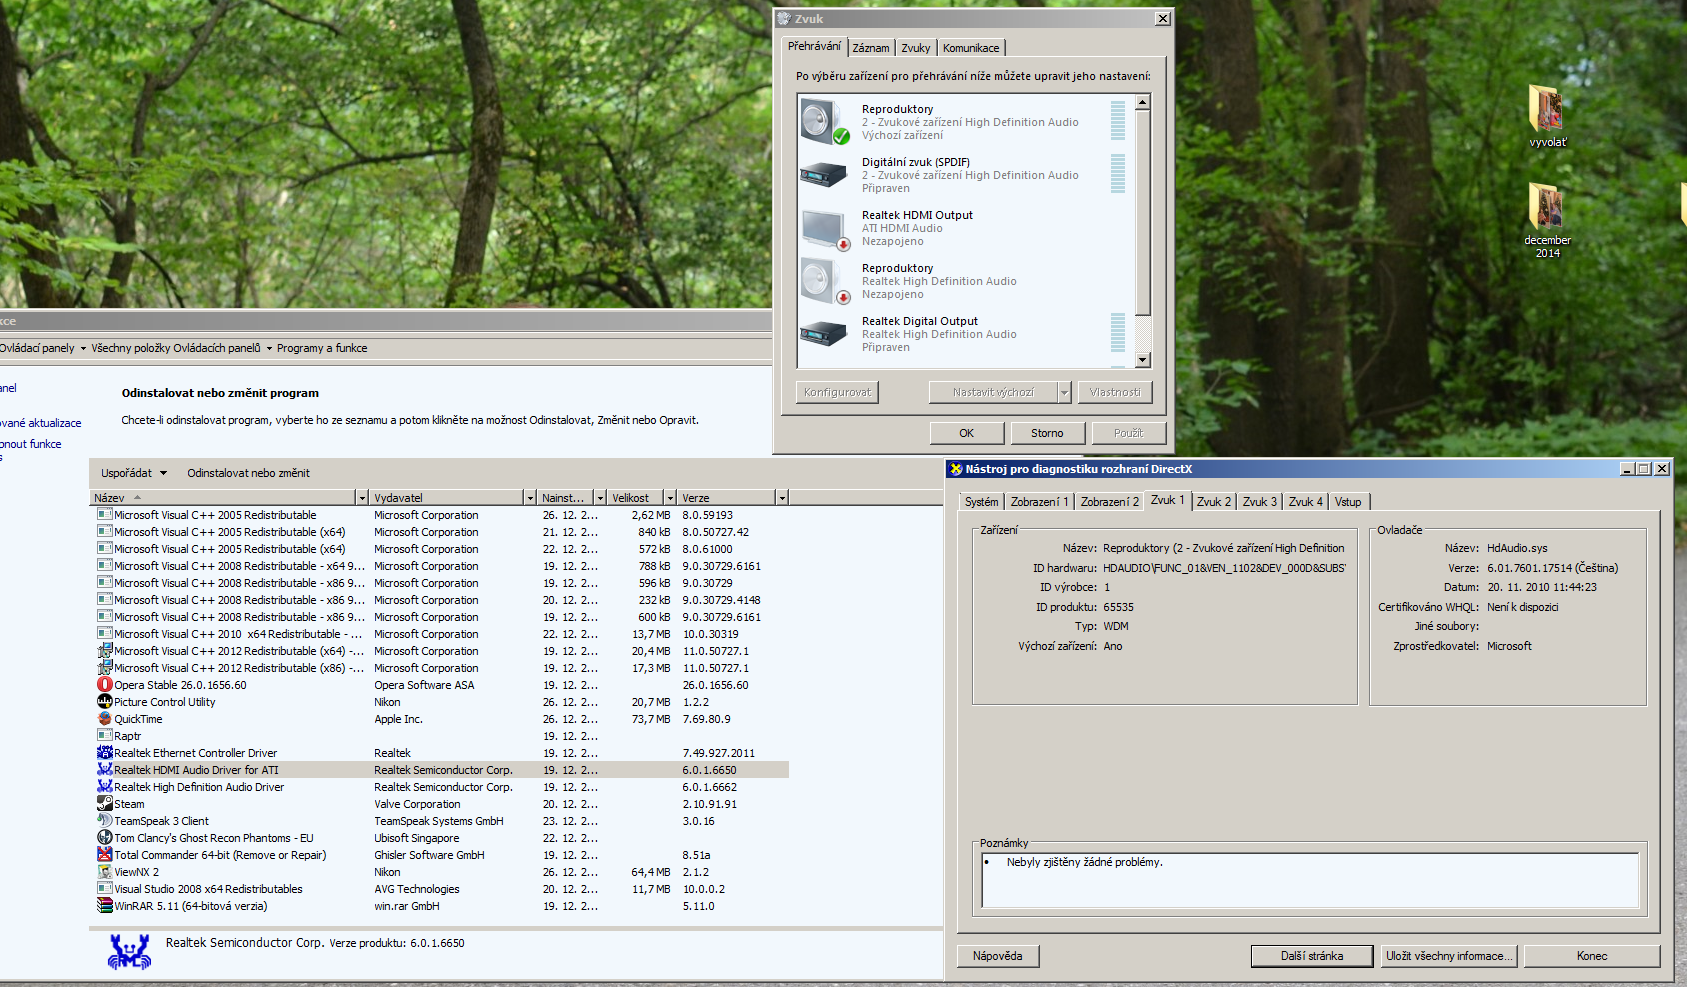Click the Picture Control Utility icon
Viewport: 1687px width, 987px height.
click(x=105, y=702)
